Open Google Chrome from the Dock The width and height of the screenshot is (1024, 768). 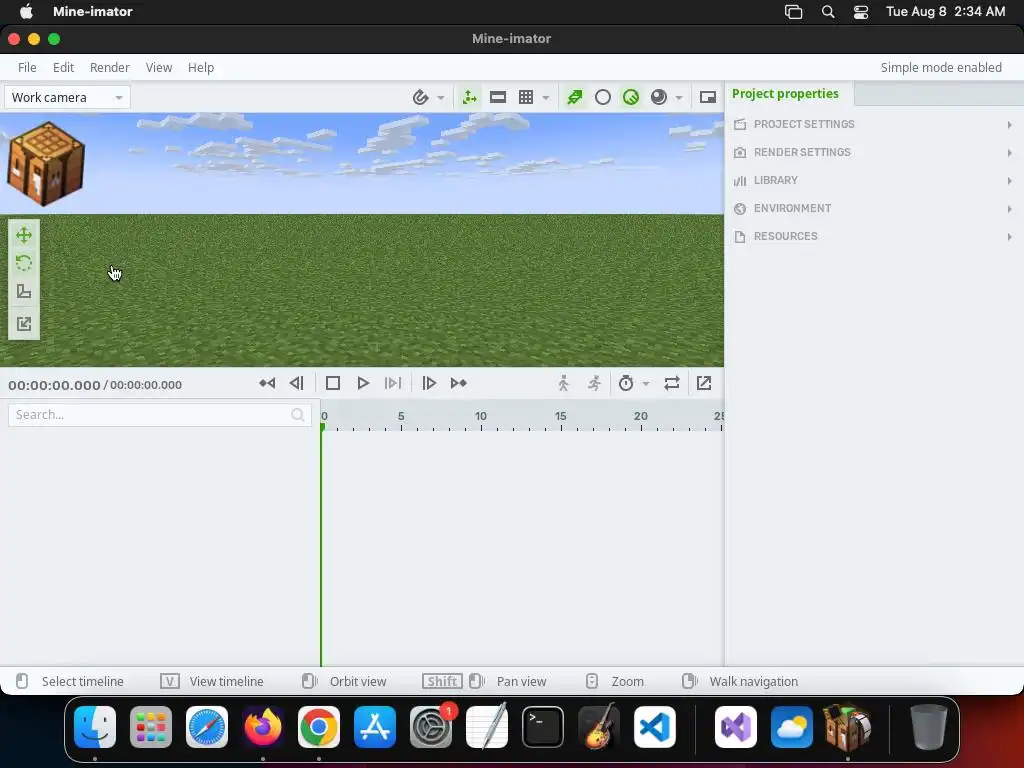[x=319, y=727]
